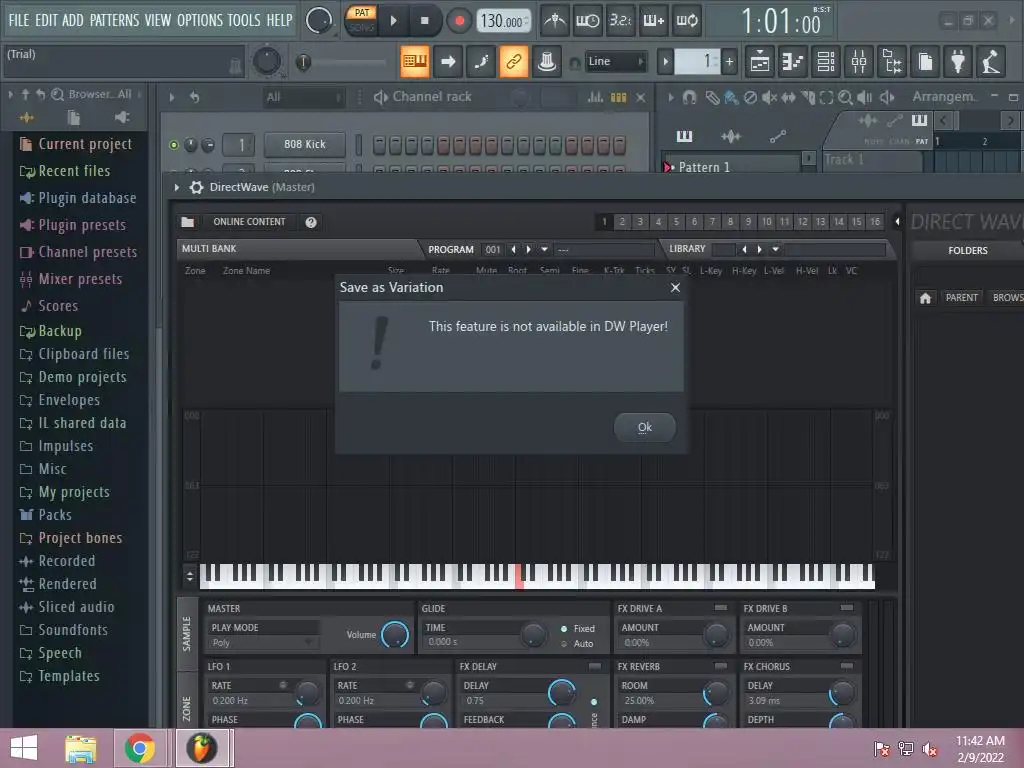This screenshot has width=1024, height=768.
Task: Select the 808 Kick channel button
Action: tap(304, 144)
